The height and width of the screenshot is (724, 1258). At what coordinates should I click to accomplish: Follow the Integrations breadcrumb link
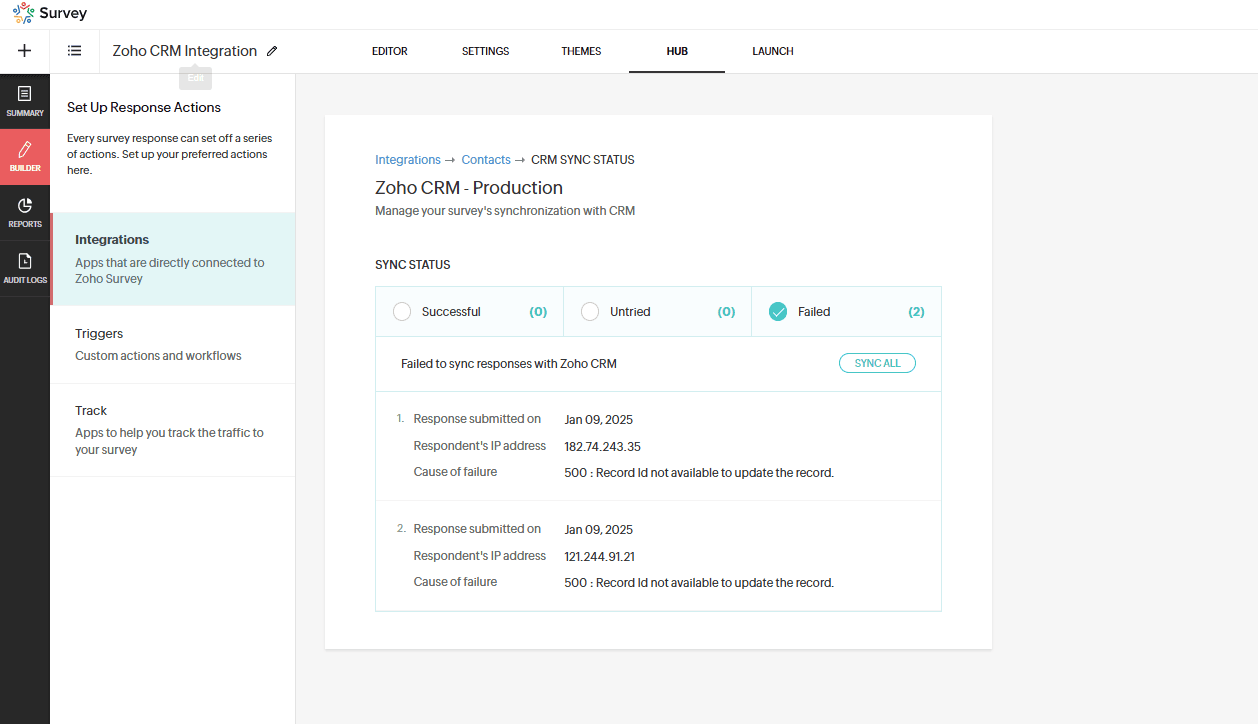[x=407, y=160]
